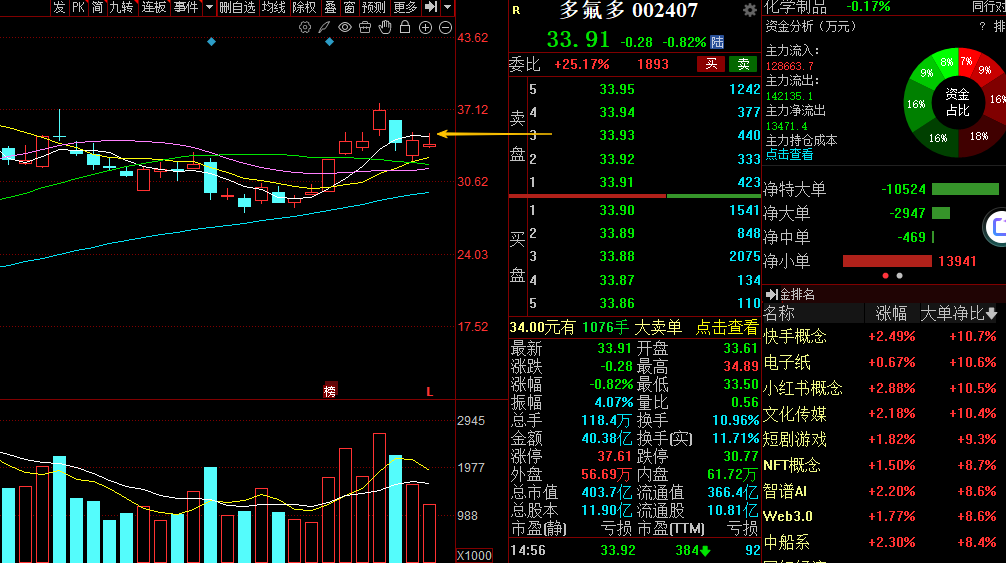The width and height of the screenshot is (1006, 563).
Task: Click the 净特大单 green bar
Action: [x=965, y=189]
